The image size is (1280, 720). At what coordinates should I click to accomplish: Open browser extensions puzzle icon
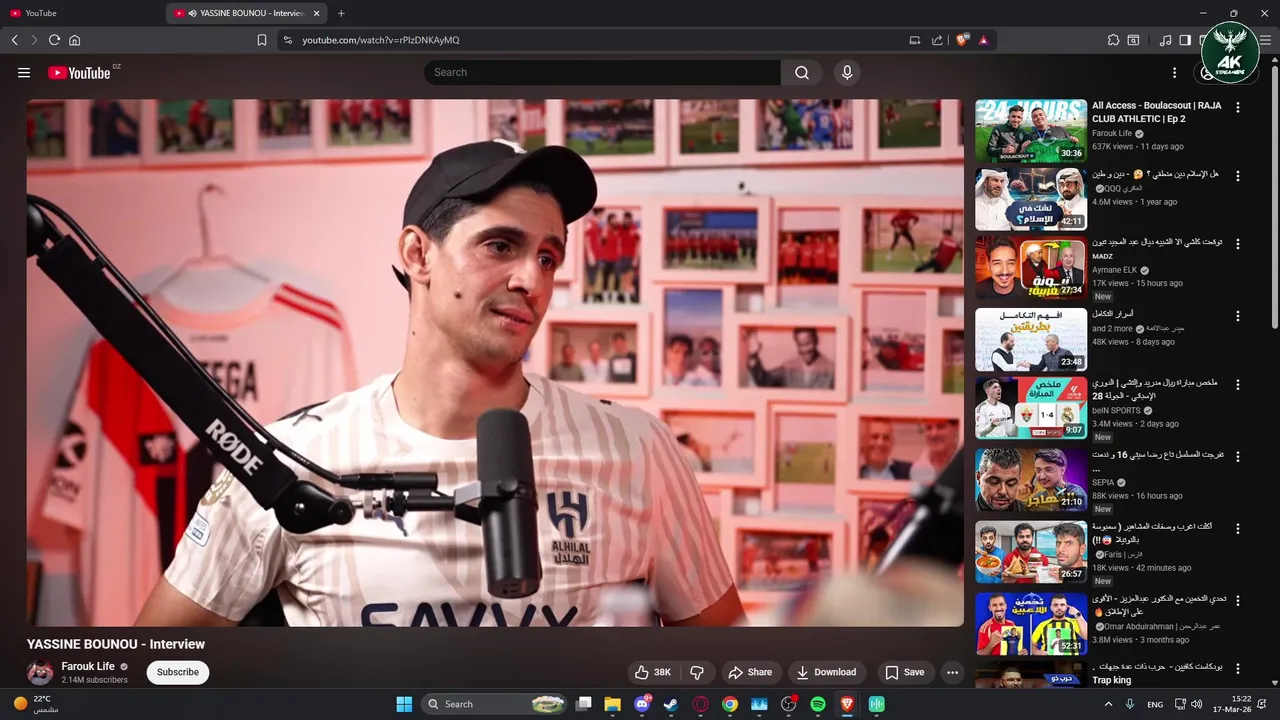point(1113,40)
